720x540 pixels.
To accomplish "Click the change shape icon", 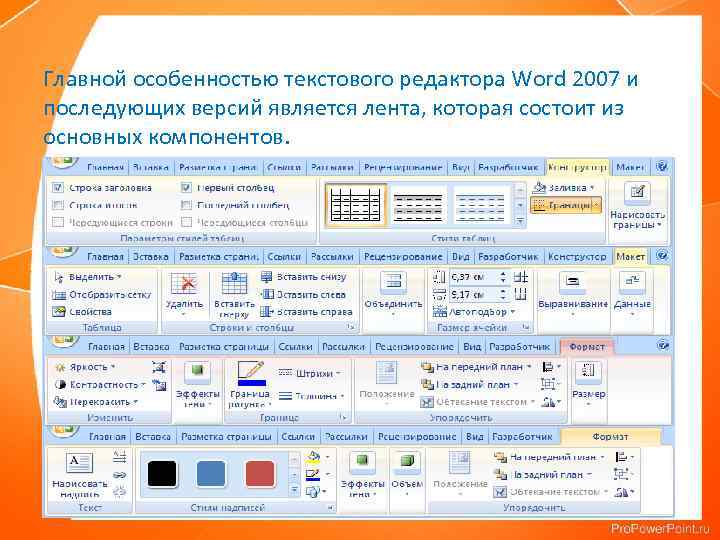I will click(313, 492).
